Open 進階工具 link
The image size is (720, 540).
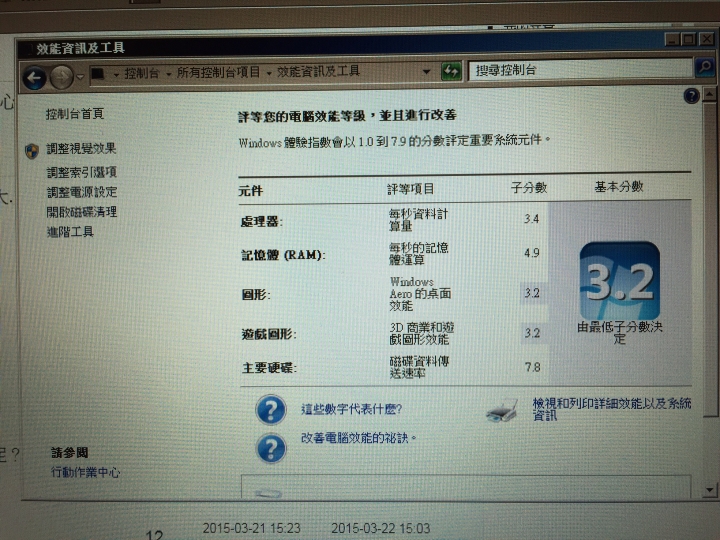70,231
